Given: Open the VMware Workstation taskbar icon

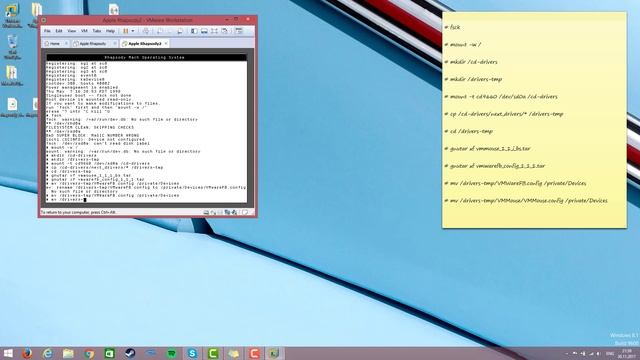Looking at the screenshot, I should click(x=274, y=353).
